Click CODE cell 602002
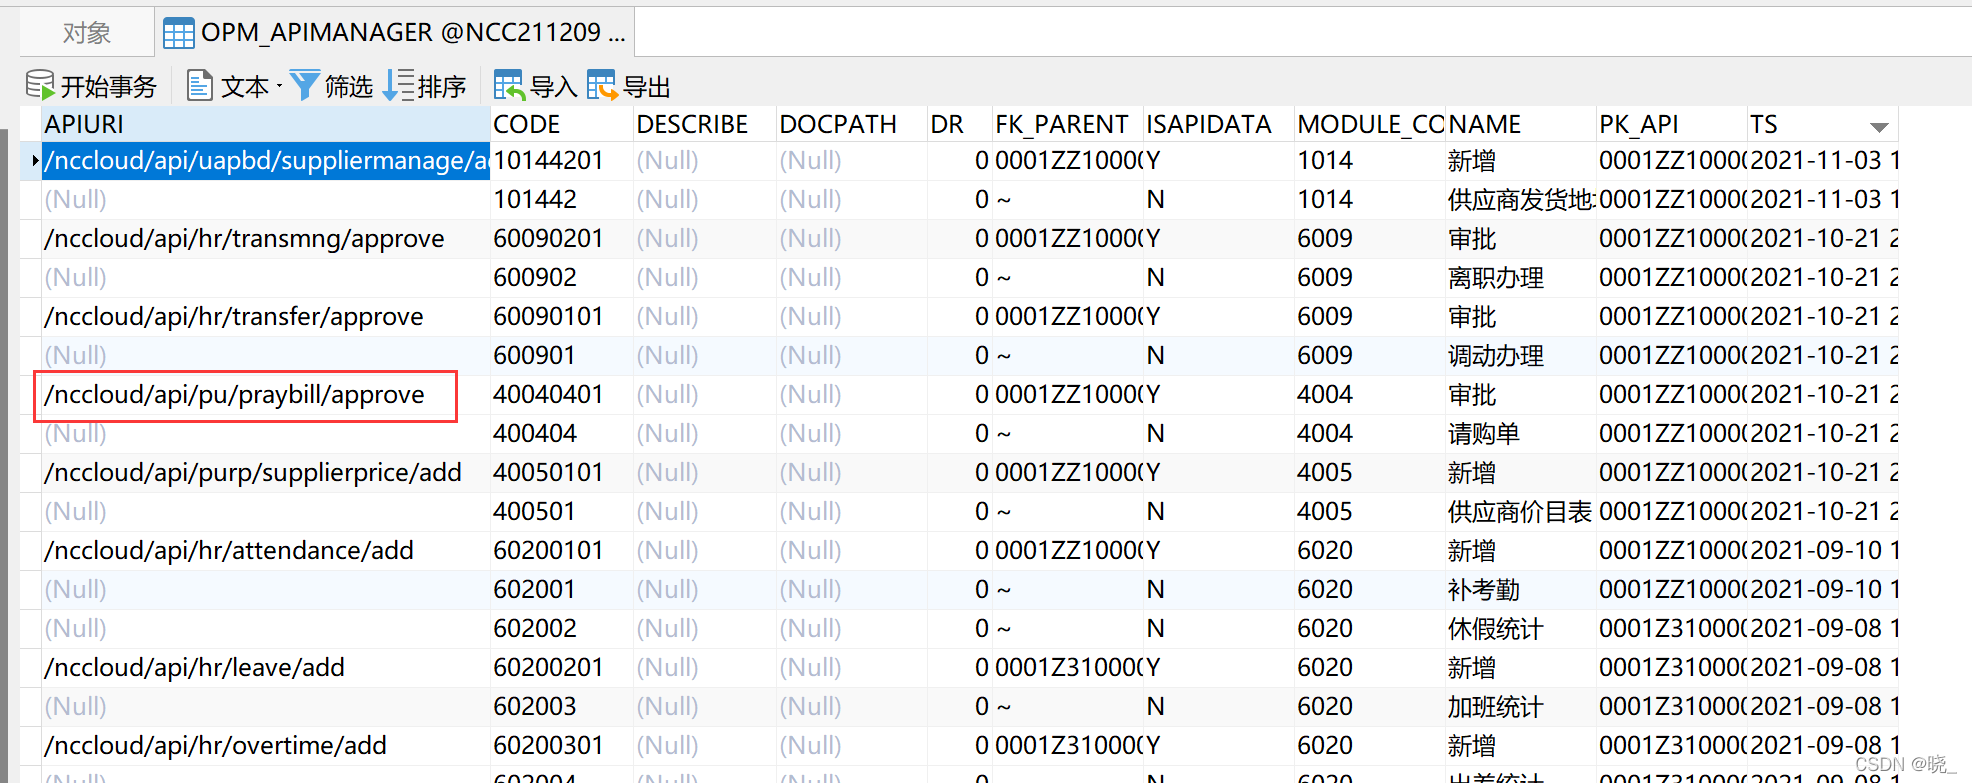Image resolution: width=1972 pixels, height=783 pixels. tap(562, 629)
